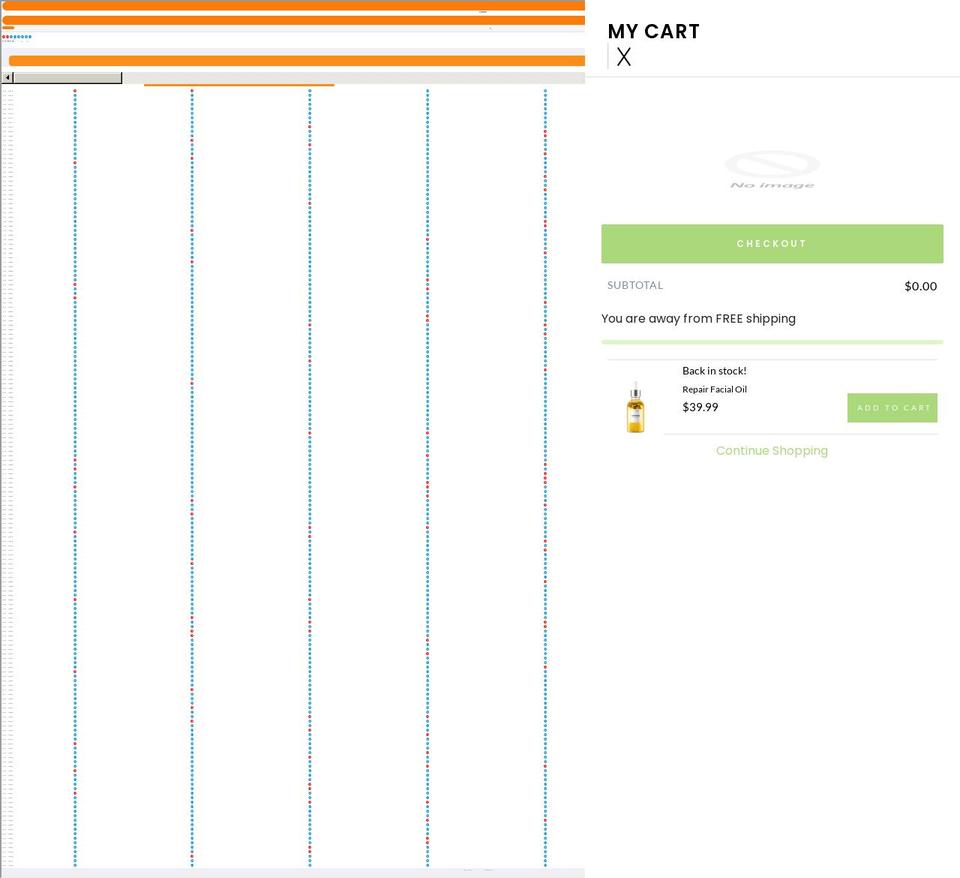Add the Repair Facial Oil to cart
The width and height of the screenshot is (960, 878).
[x=892, y=407]
